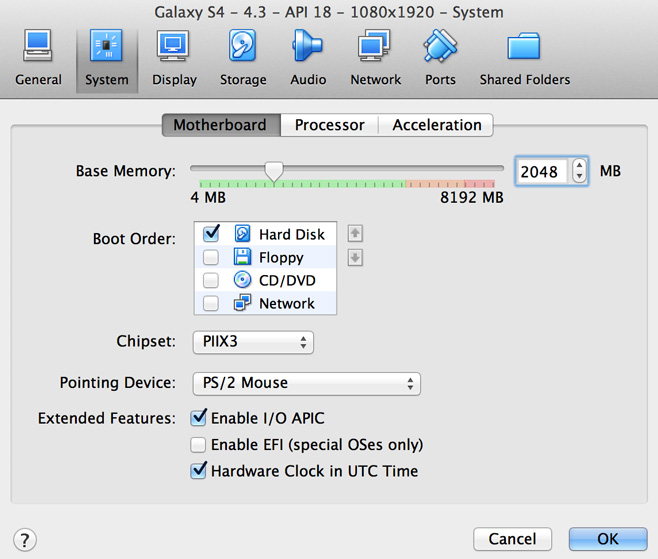
Task: Uncheck Hard Disk in boot order
Action: coord(211,234)
